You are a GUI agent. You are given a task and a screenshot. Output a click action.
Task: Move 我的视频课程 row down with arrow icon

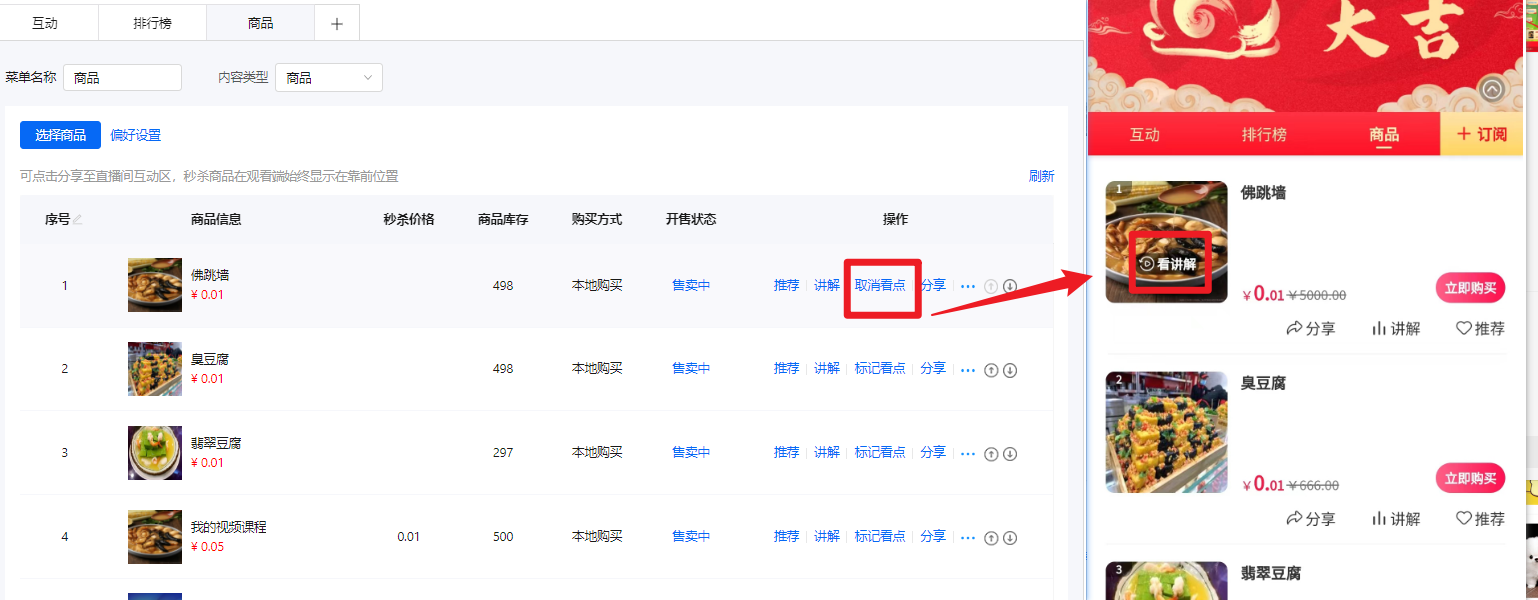coord(1010,538)
